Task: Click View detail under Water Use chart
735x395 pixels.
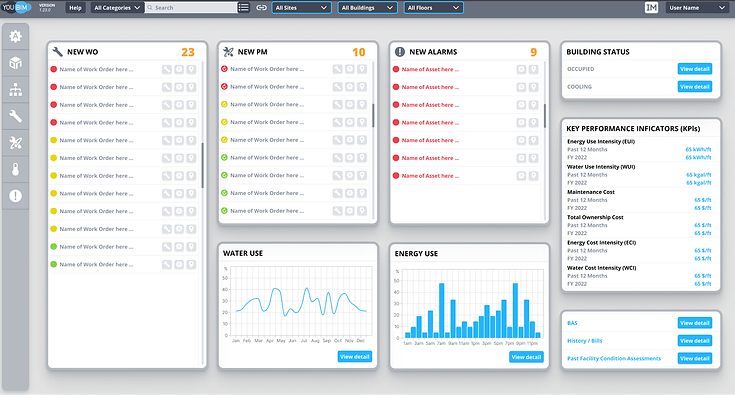Action: (355, 357)
